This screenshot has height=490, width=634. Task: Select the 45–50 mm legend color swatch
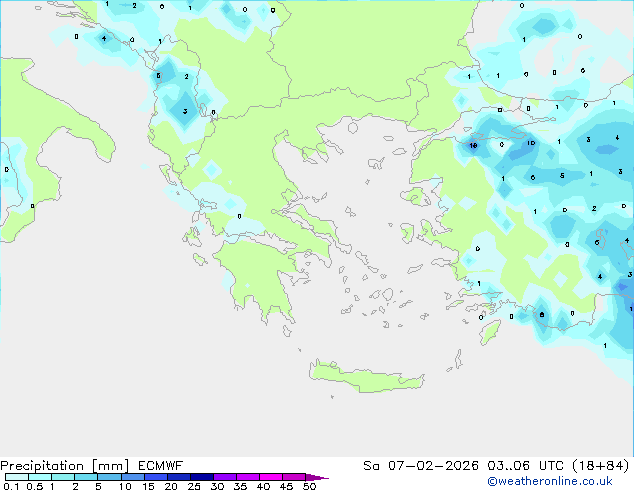(x=294, y=477)
